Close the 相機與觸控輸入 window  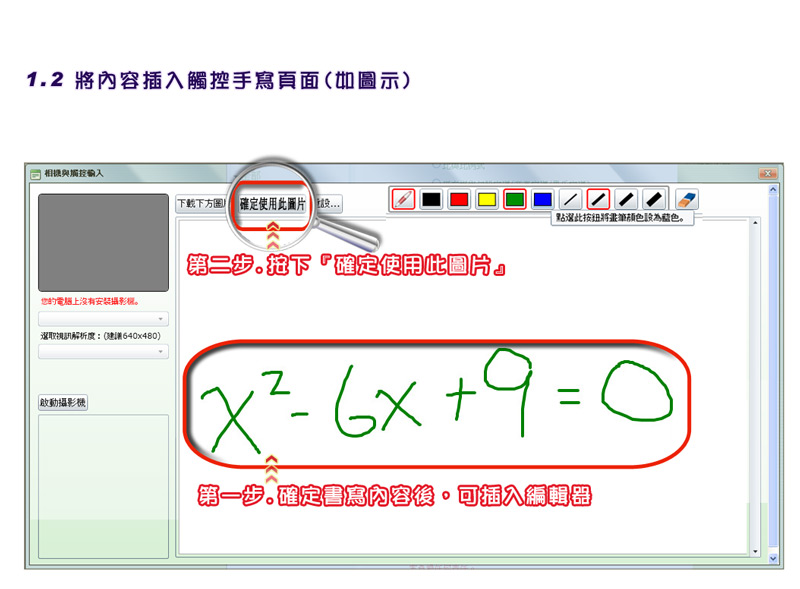coord(767,174)
